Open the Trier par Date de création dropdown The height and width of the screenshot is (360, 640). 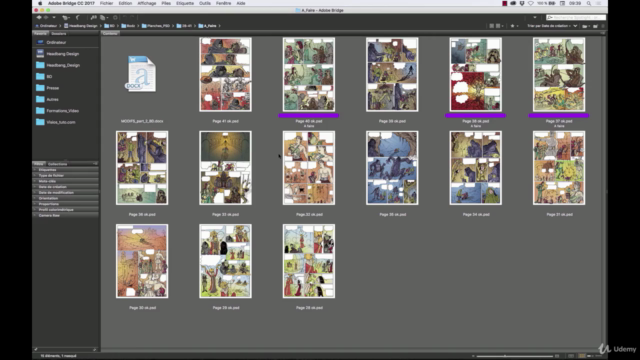pyautogui.click(x=549, y=26)
